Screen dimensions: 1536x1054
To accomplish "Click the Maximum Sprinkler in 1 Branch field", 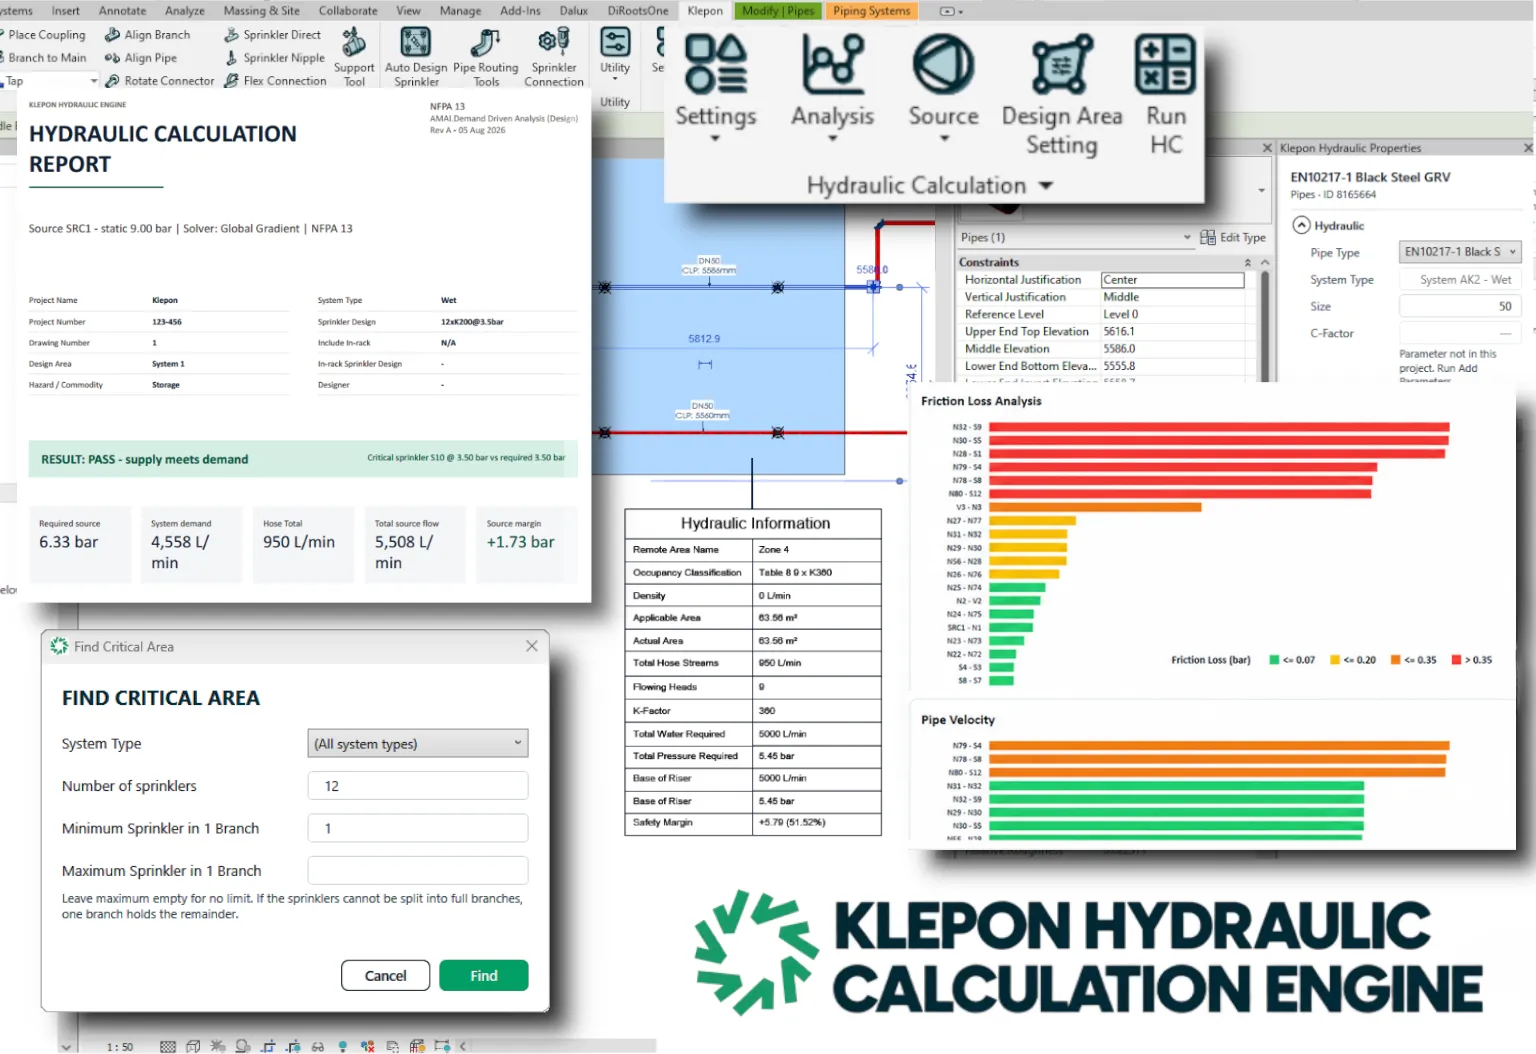I will [418, 870].
